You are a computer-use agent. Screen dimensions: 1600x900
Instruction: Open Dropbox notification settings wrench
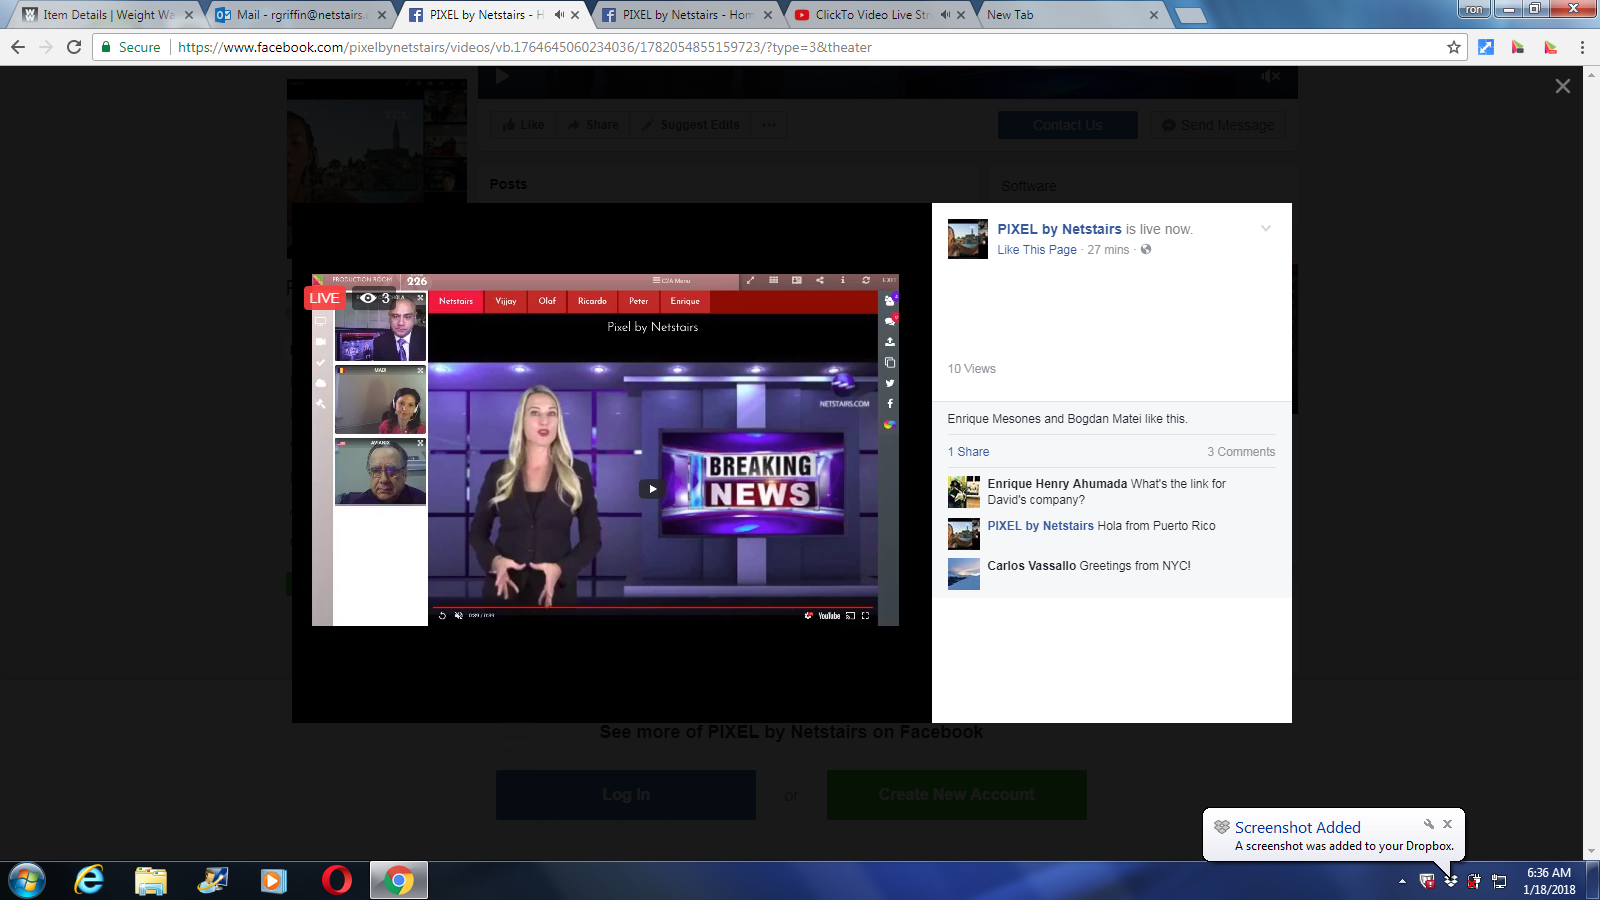[x=1429, y=825]
